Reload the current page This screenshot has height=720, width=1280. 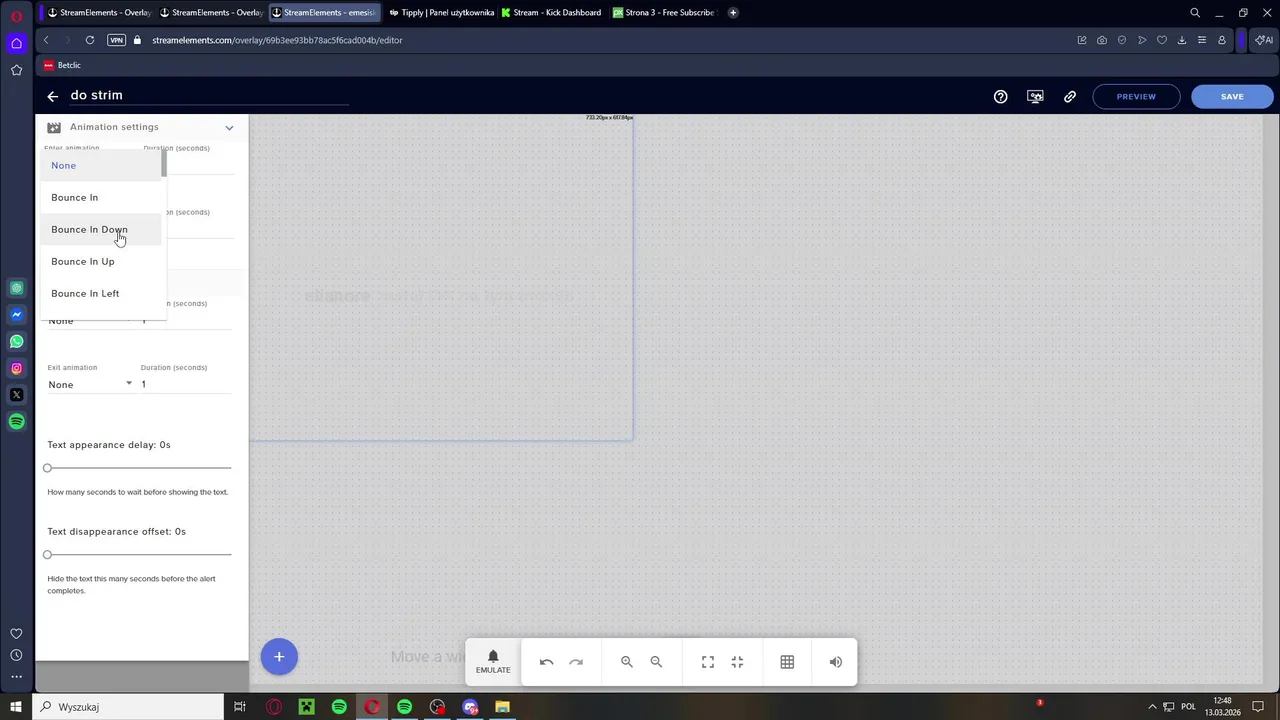[x=90, y=40]
